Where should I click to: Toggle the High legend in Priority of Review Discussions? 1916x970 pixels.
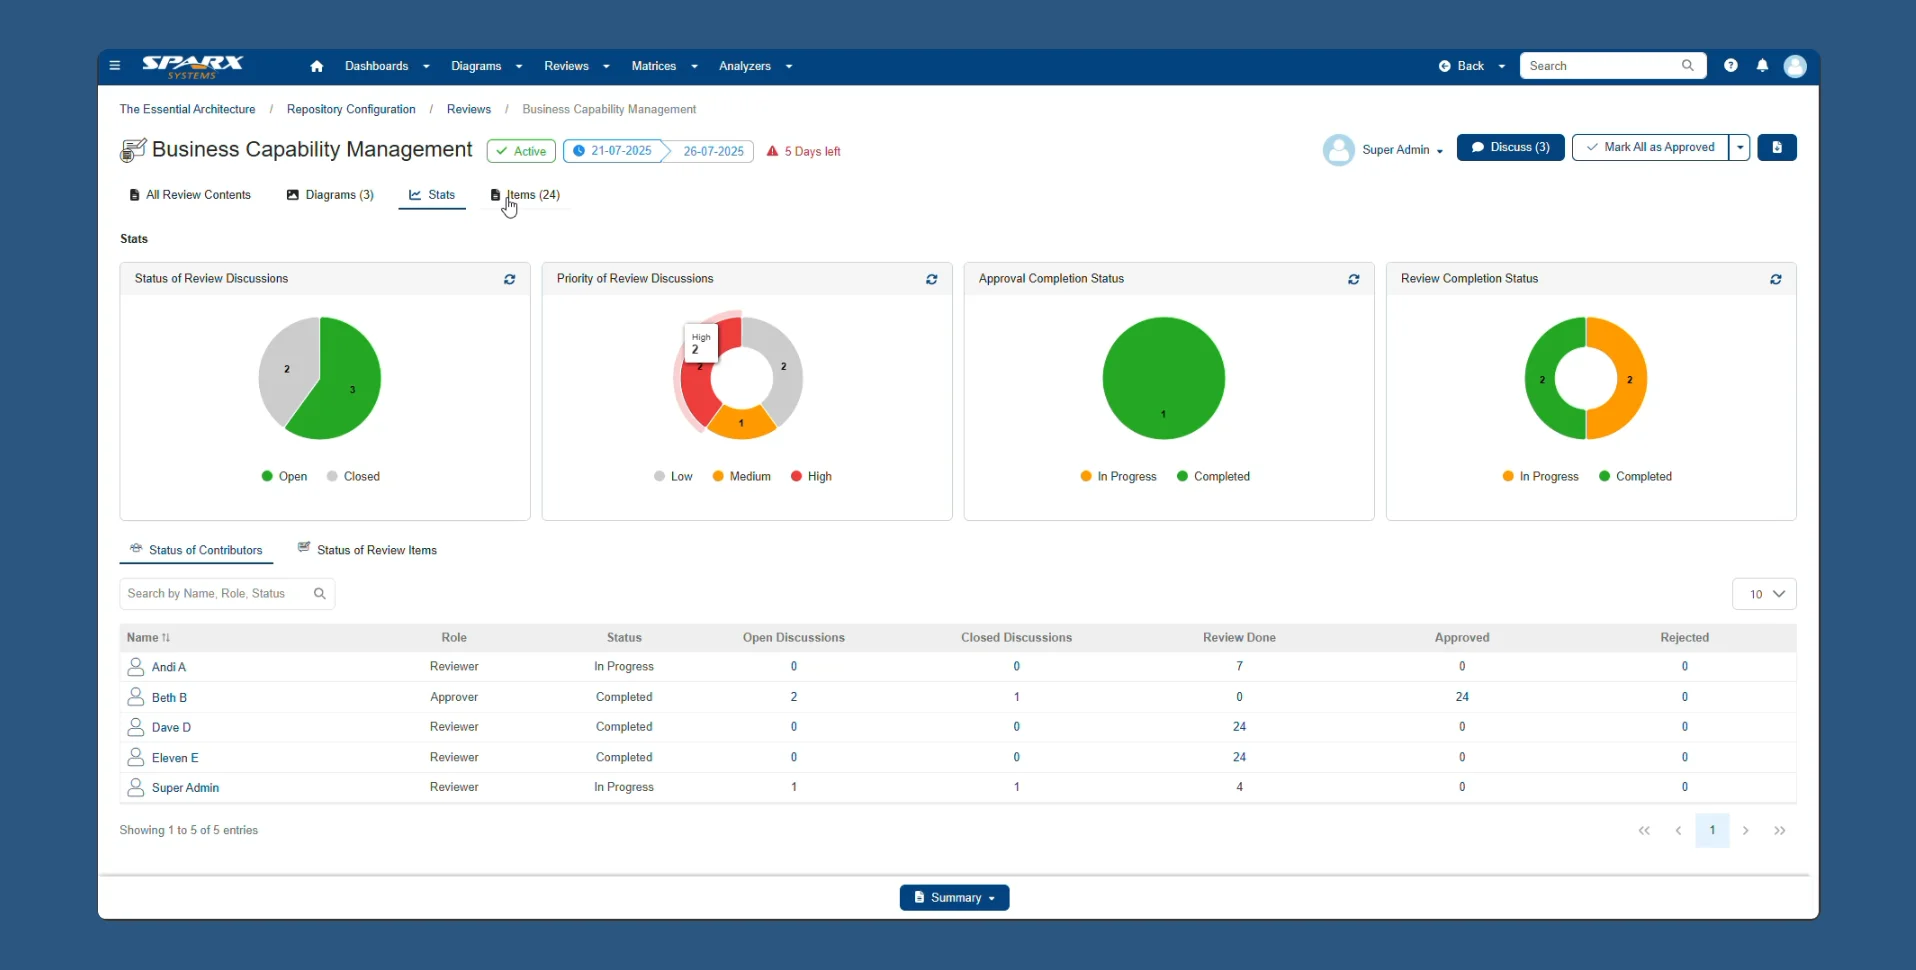click(810, 476)
